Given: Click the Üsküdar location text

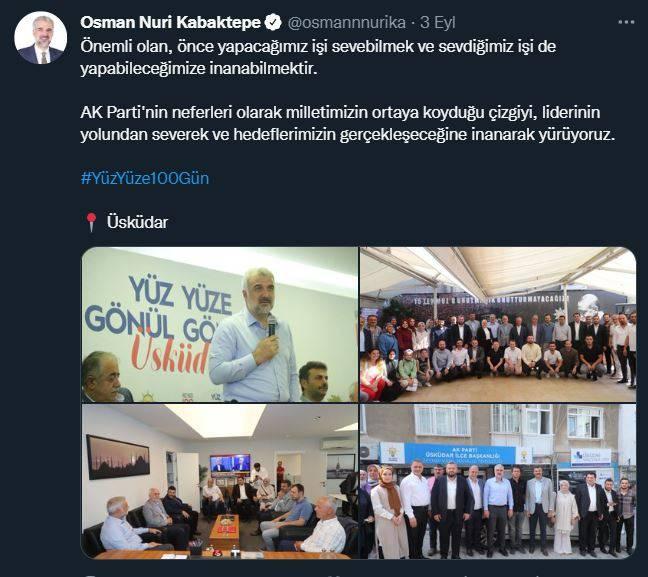Looking at the screenshot, I should click(x=137, y=222).
